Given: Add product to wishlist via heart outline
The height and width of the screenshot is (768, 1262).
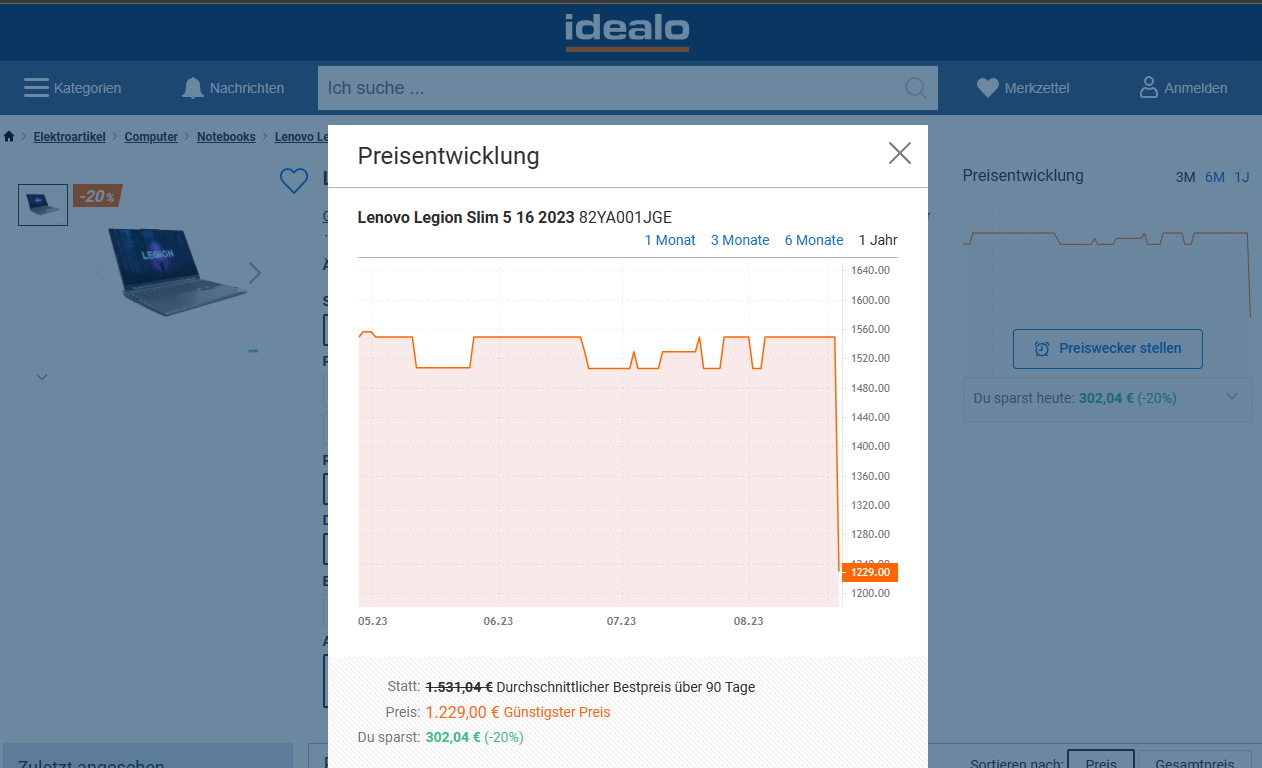Looking at the screenshot, I should [293, 181].
